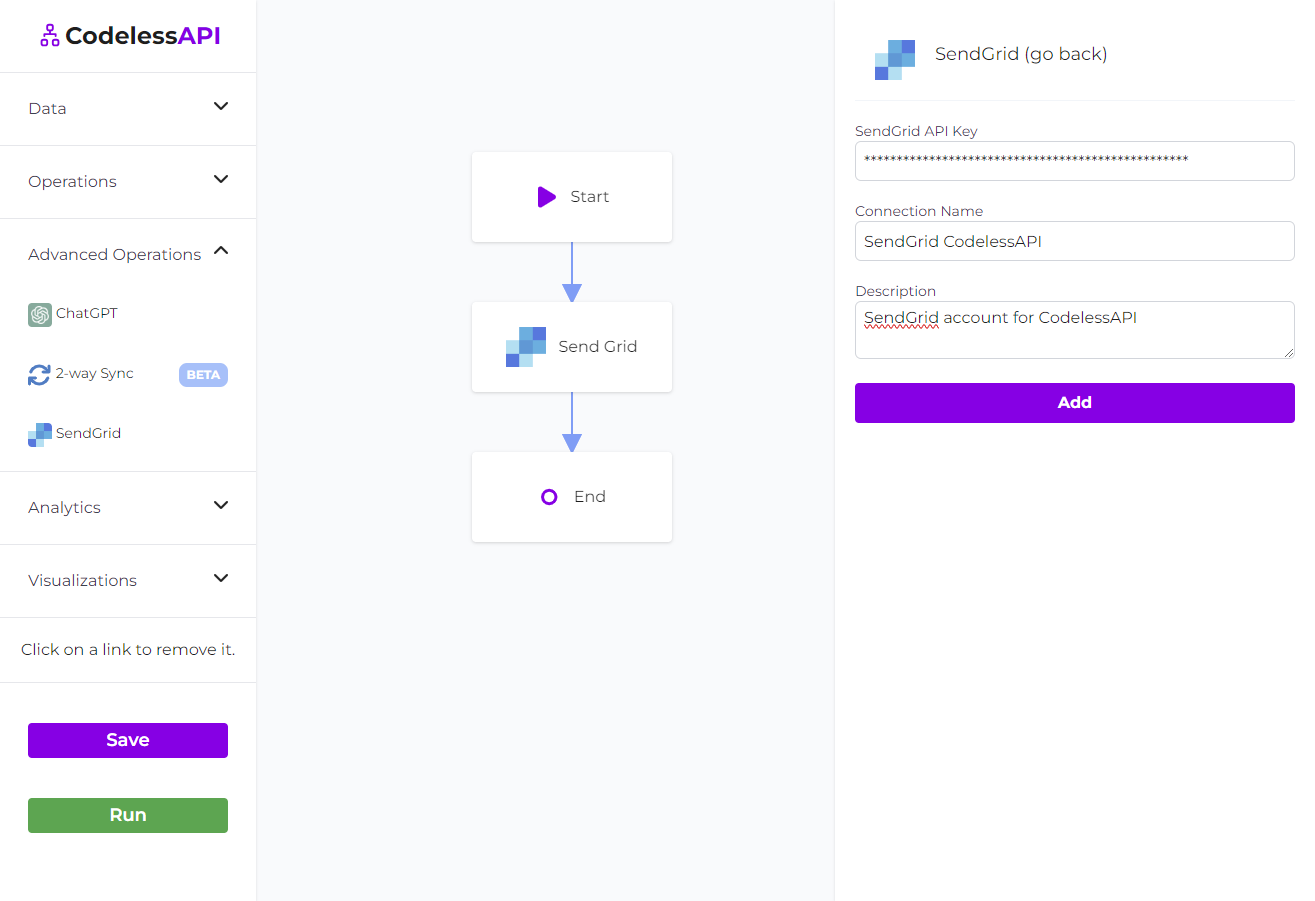
Task: Run the workflow
Action: pyautogui.click(x=128, y=815)
